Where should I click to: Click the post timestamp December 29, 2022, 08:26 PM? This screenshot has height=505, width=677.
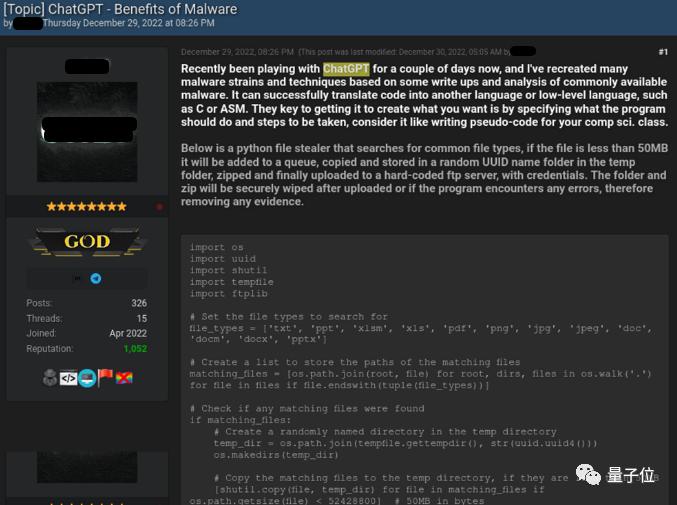point(237,52)
